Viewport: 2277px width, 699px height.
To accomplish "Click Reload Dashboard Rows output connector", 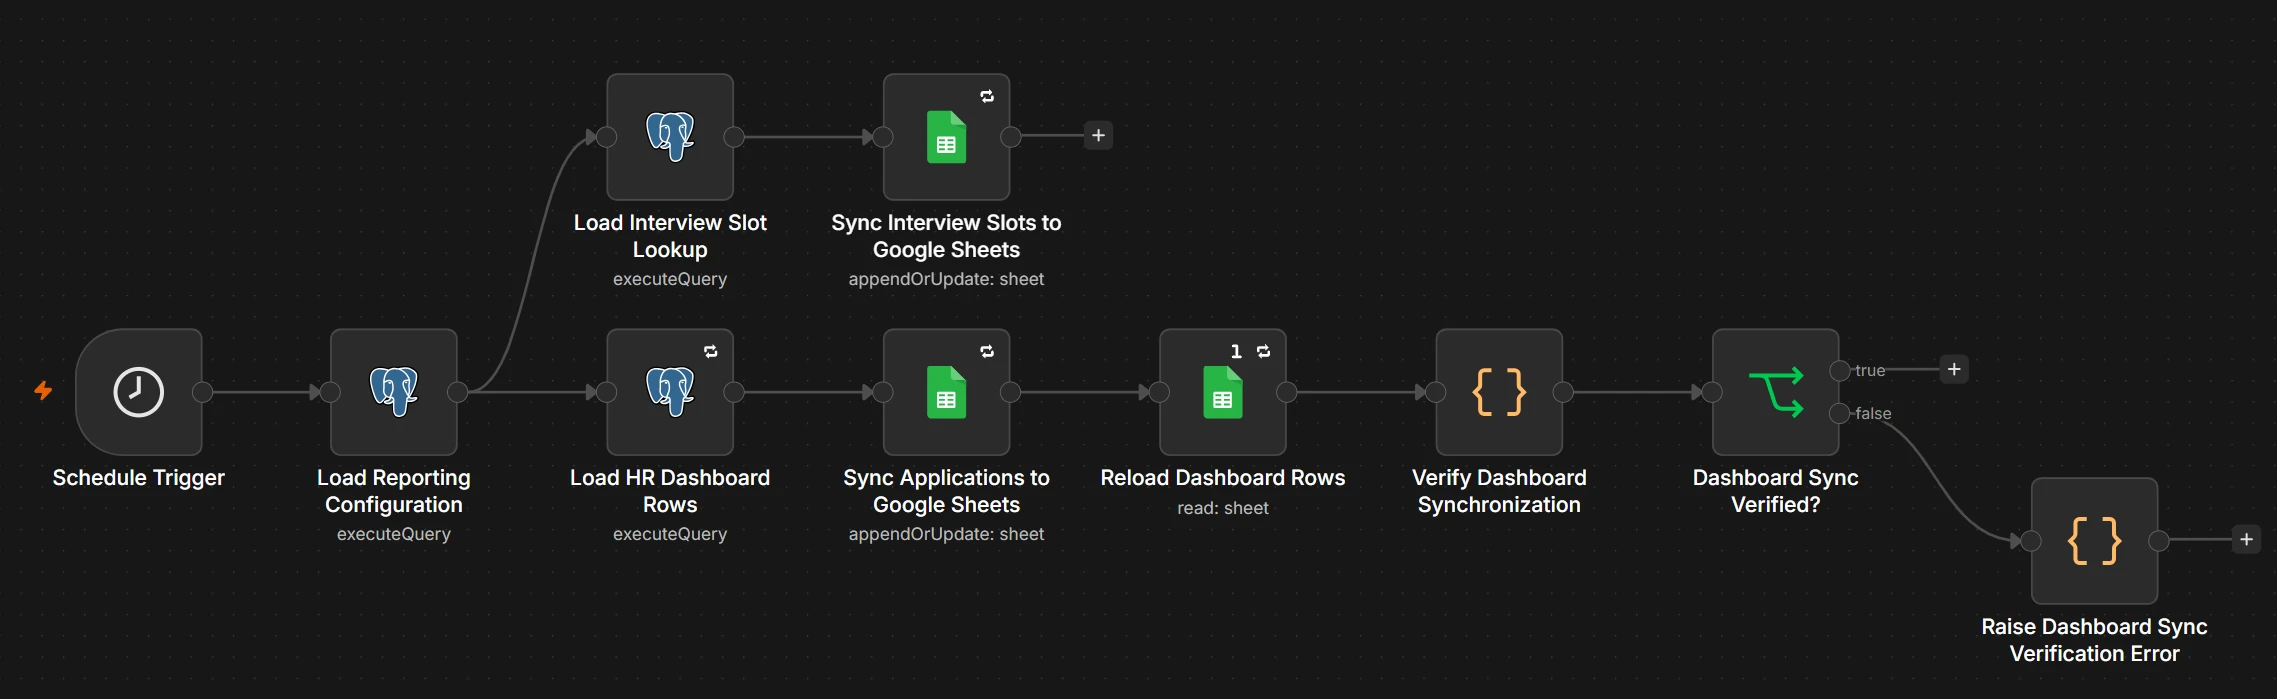I will (1286, 392).
